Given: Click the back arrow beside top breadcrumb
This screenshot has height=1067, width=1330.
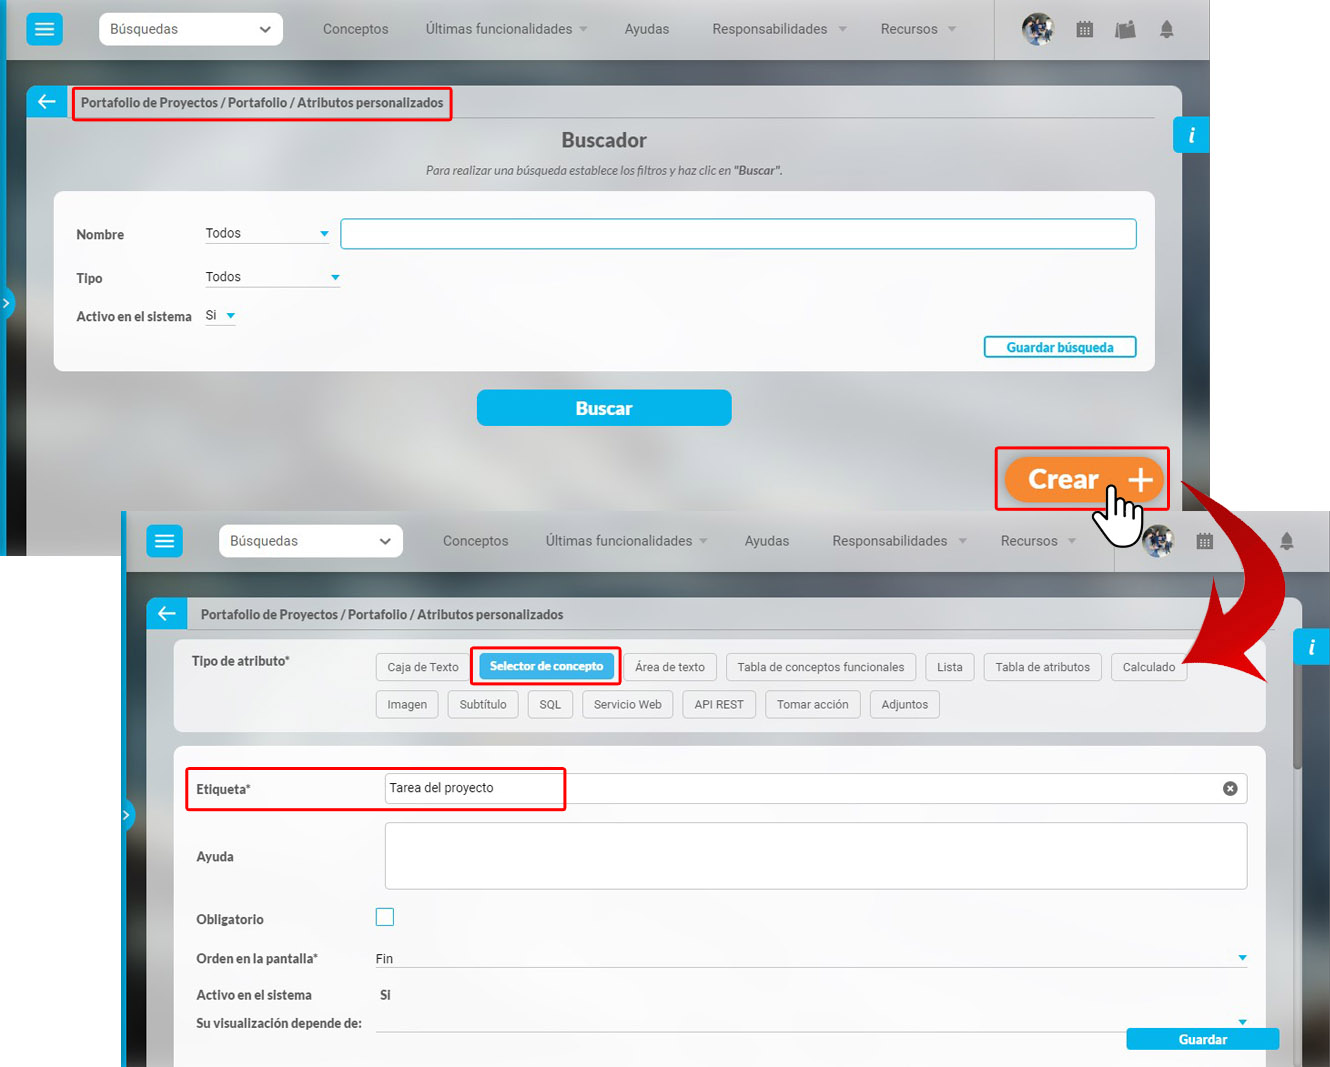Looking at the screenshot, I should 46,102.
